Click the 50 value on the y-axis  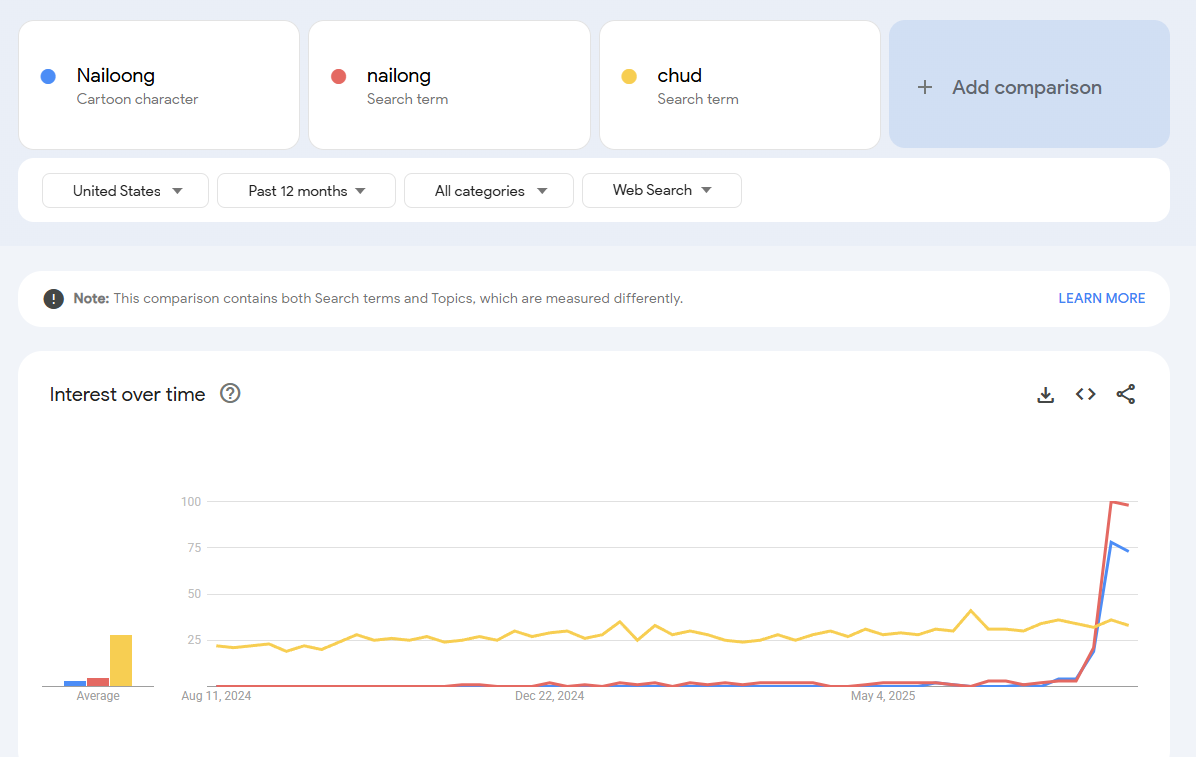point(195,594)
